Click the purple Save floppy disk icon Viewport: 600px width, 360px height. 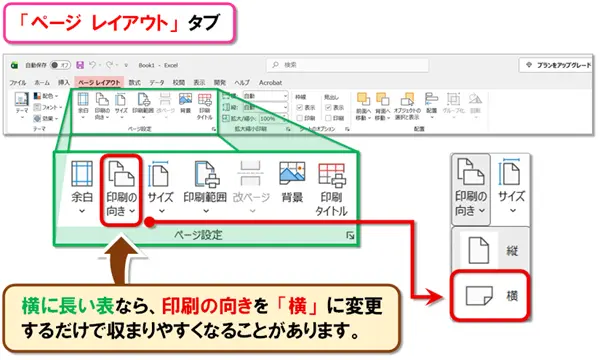tap(80, 65)
